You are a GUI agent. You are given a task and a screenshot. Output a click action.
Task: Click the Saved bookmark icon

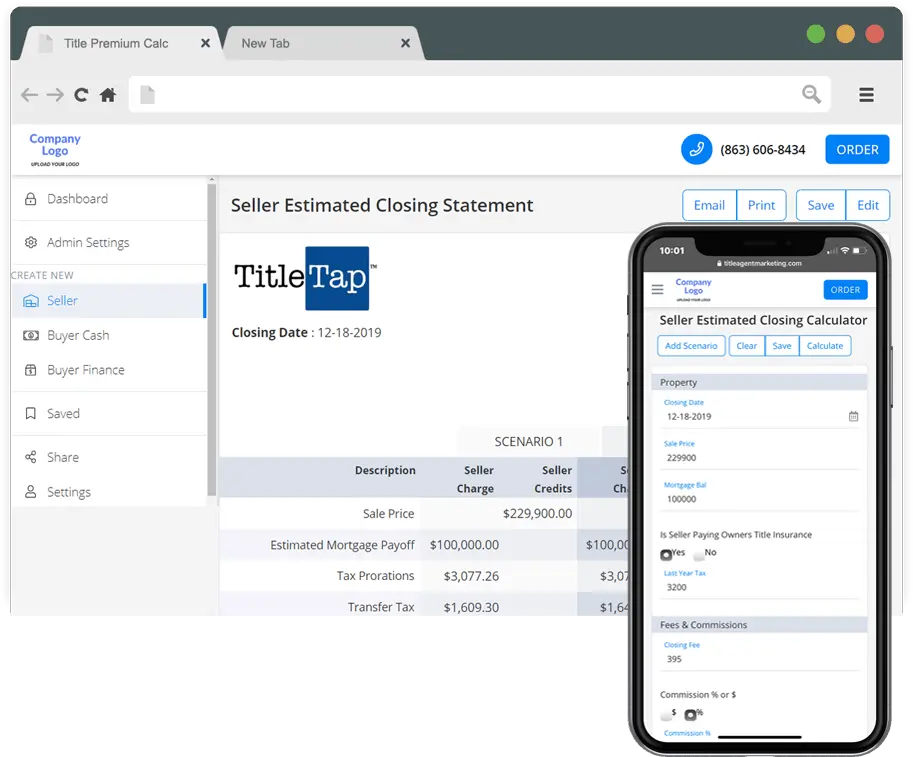click(x=31, y=413)
